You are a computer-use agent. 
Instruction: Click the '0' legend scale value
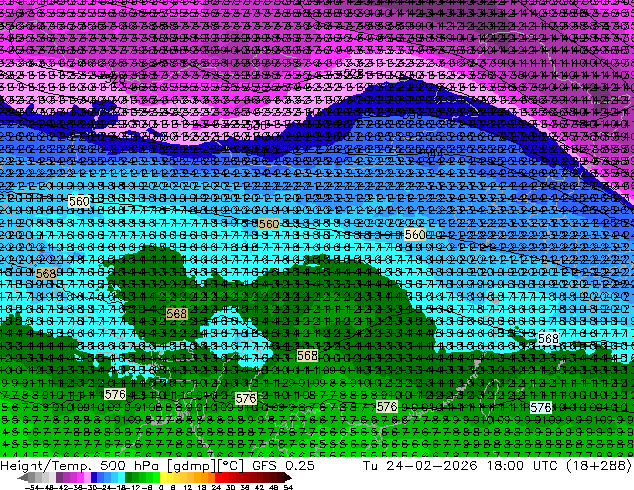[x=161, y=487]
